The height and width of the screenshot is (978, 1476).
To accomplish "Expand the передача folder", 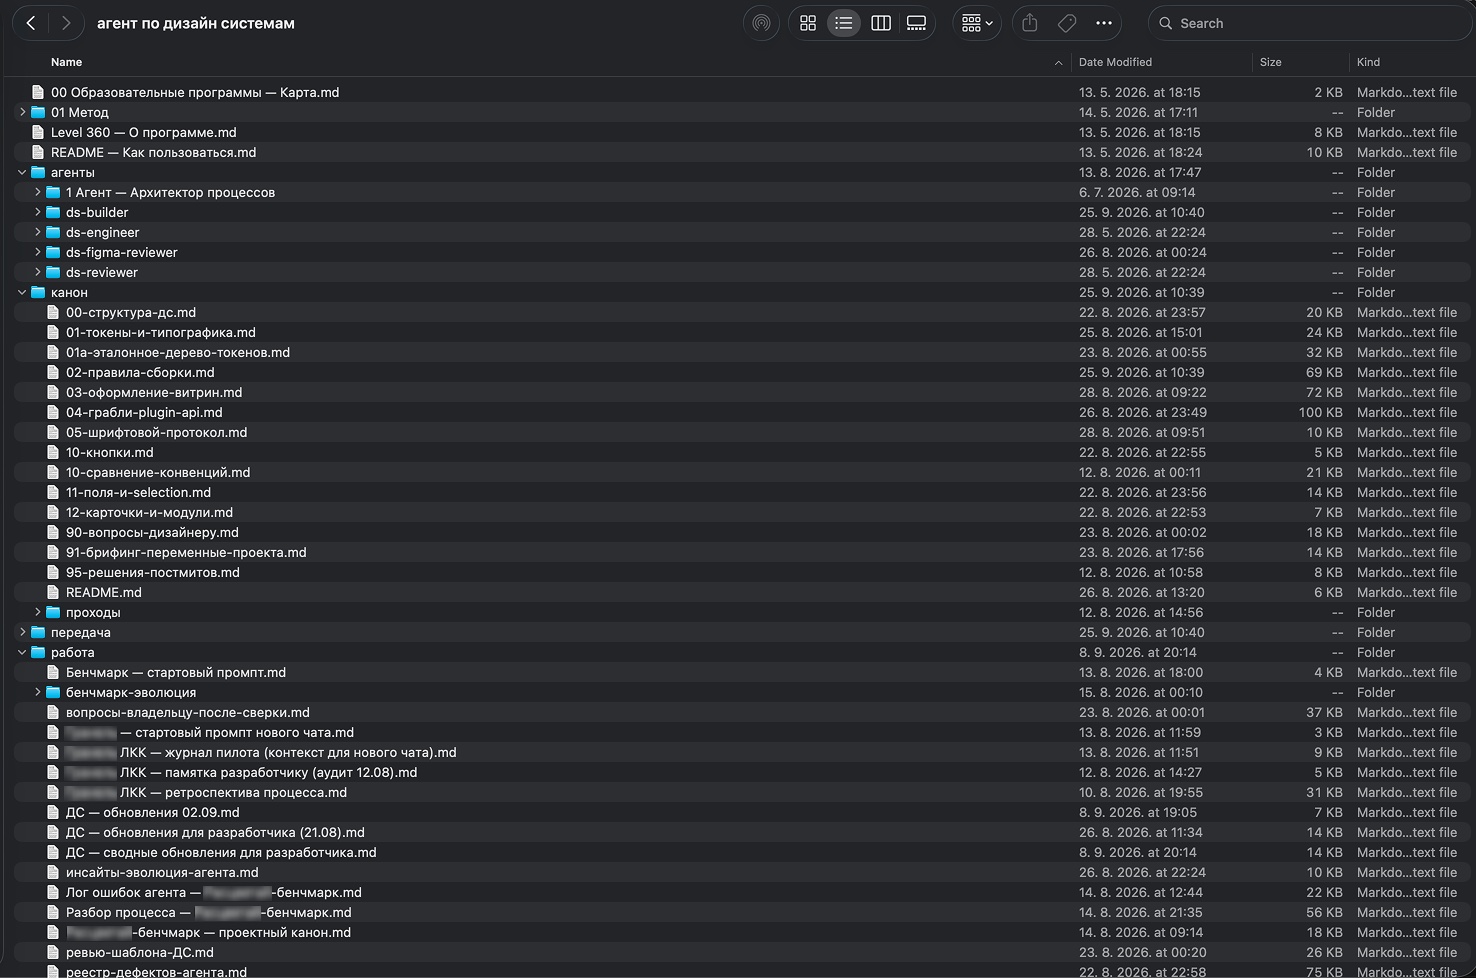I will click(x=22, y=632).
